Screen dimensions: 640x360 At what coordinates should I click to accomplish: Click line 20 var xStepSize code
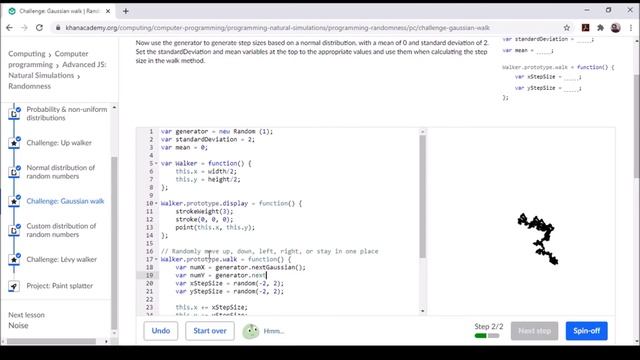(229, 284)
